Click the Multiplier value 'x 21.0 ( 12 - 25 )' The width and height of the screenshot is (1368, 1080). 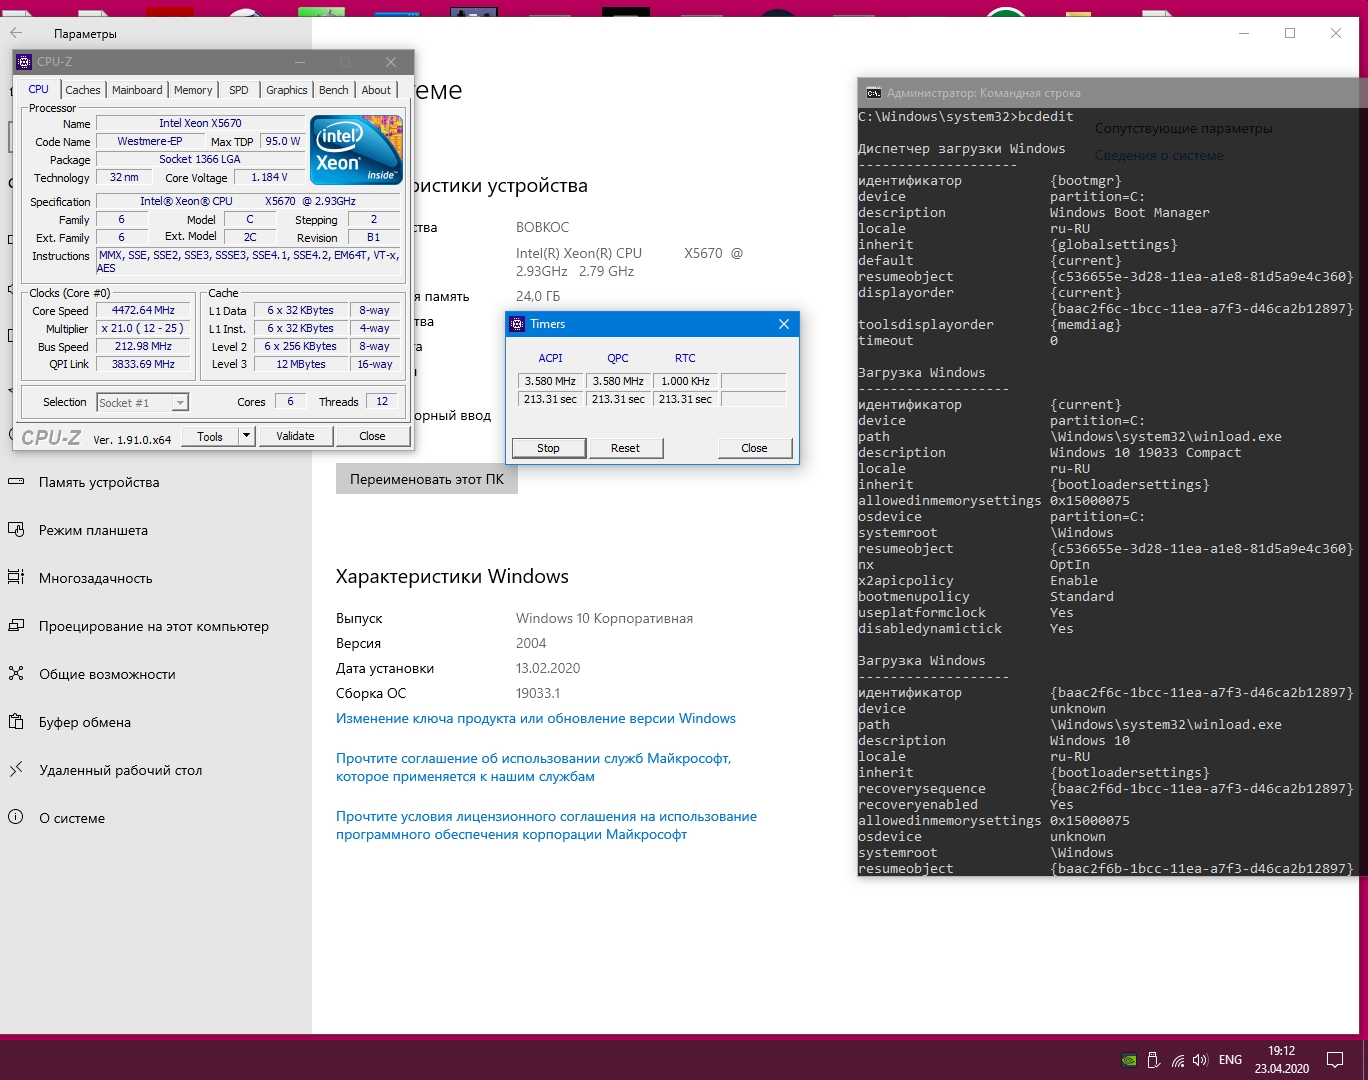coord(143,328)
